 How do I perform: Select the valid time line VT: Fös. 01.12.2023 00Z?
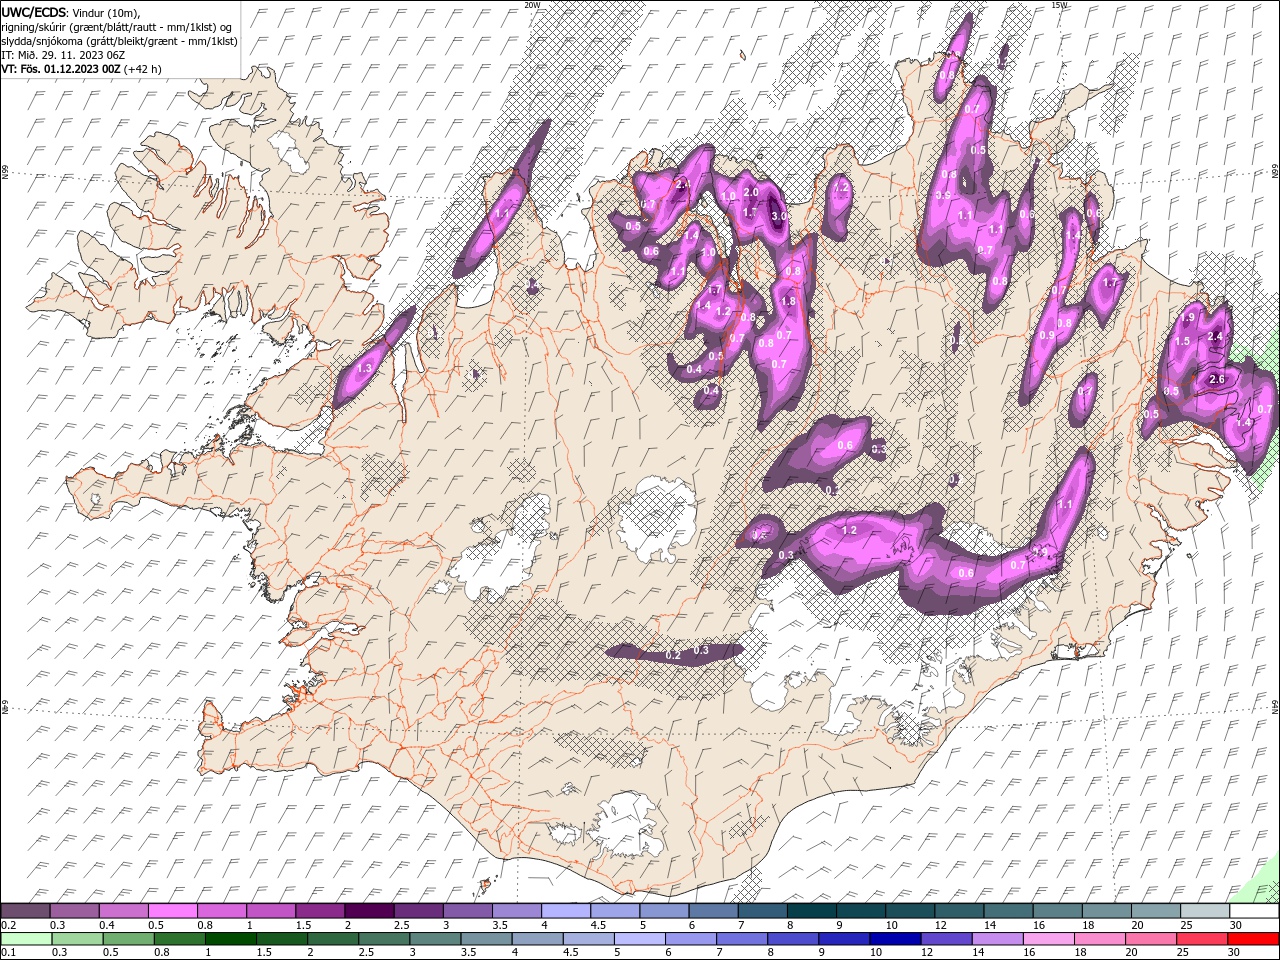(x=63, y=69)
